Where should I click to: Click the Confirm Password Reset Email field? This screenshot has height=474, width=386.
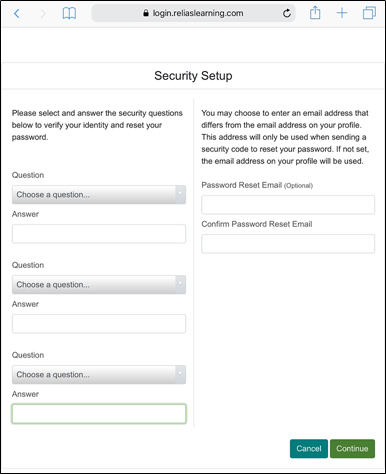pyautogui.click(x=288, y=244)
